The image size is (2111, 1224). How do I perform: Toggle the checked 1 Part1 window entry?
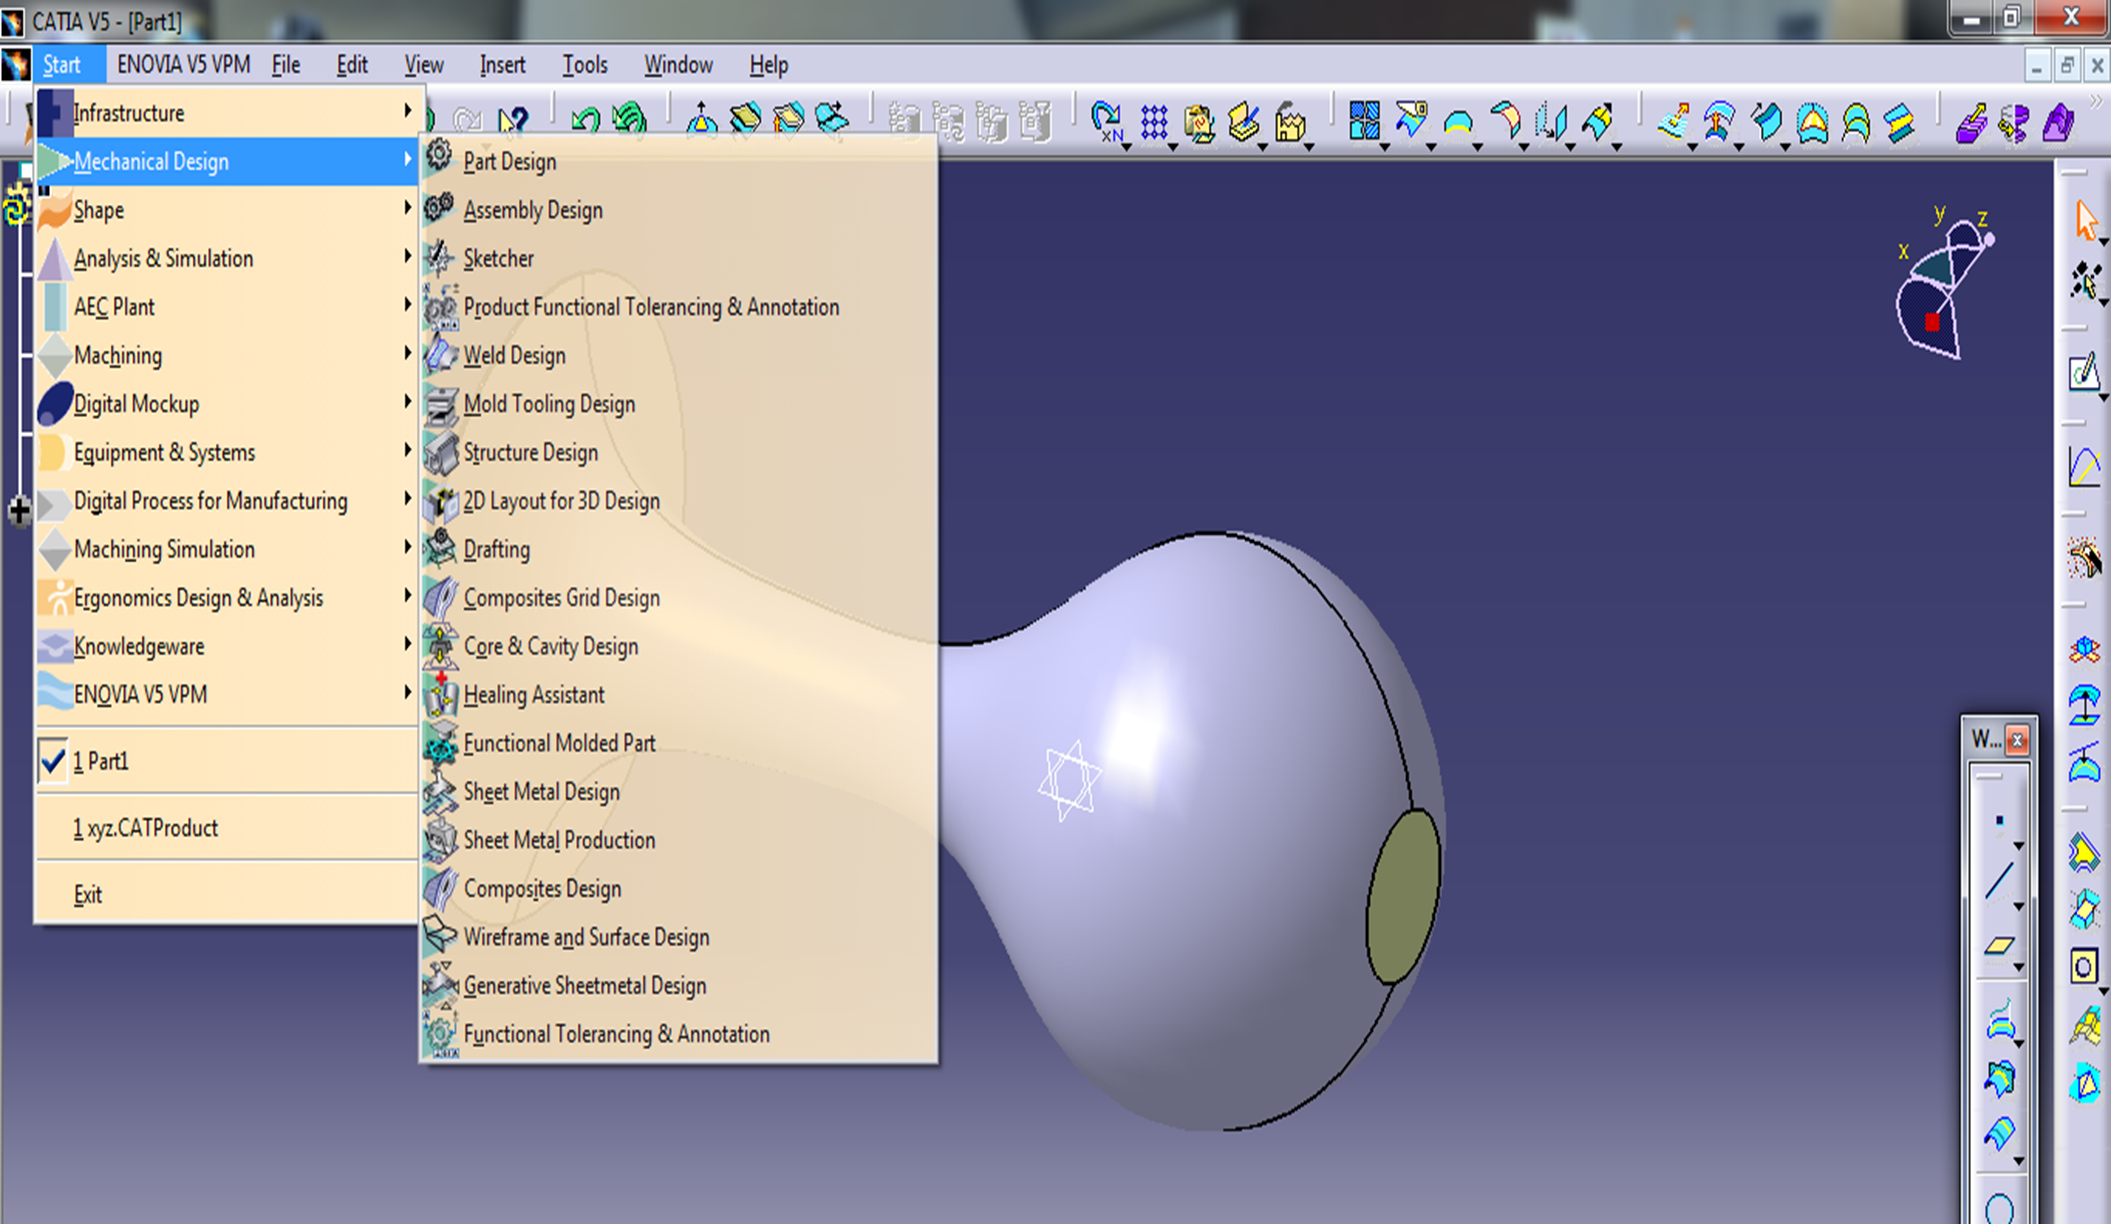(x=100, y=762)
